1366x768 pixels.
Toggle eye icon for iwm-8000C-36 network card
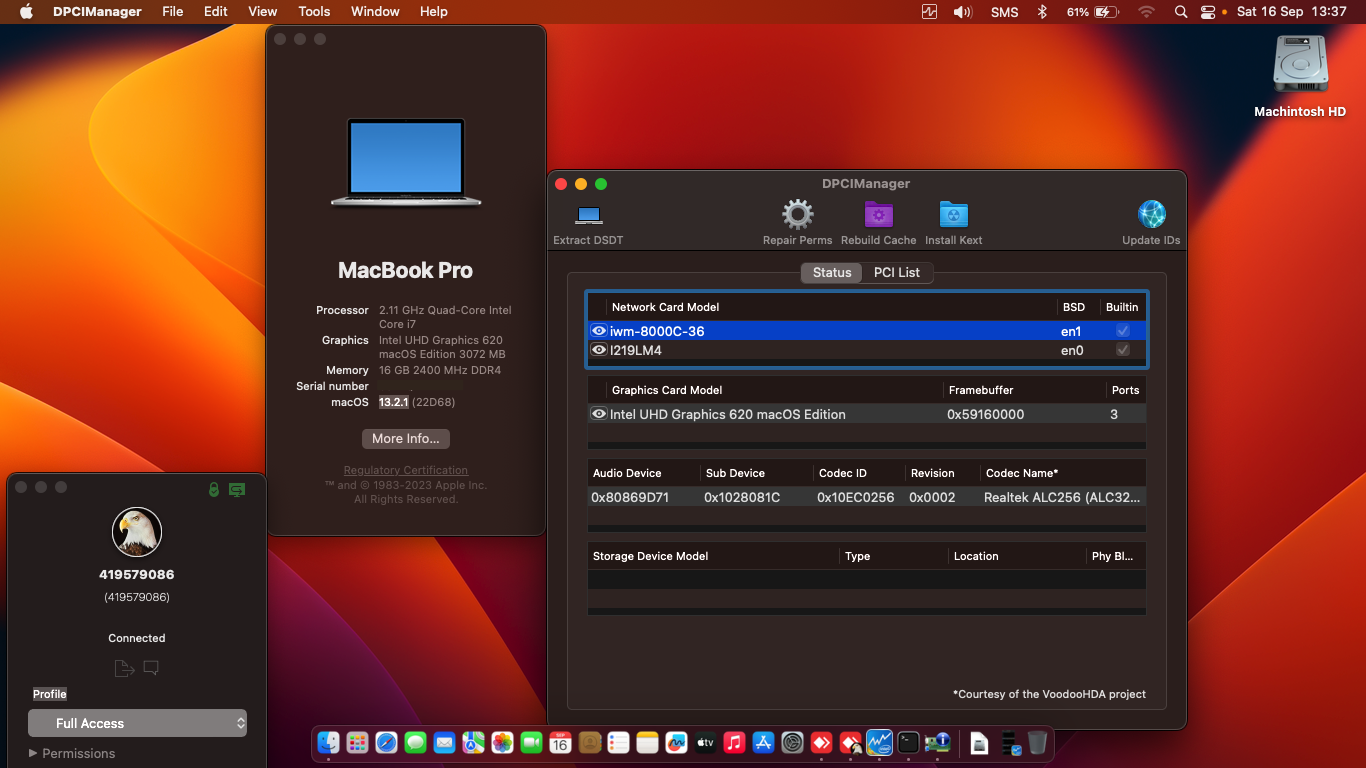tap(599, 331)
